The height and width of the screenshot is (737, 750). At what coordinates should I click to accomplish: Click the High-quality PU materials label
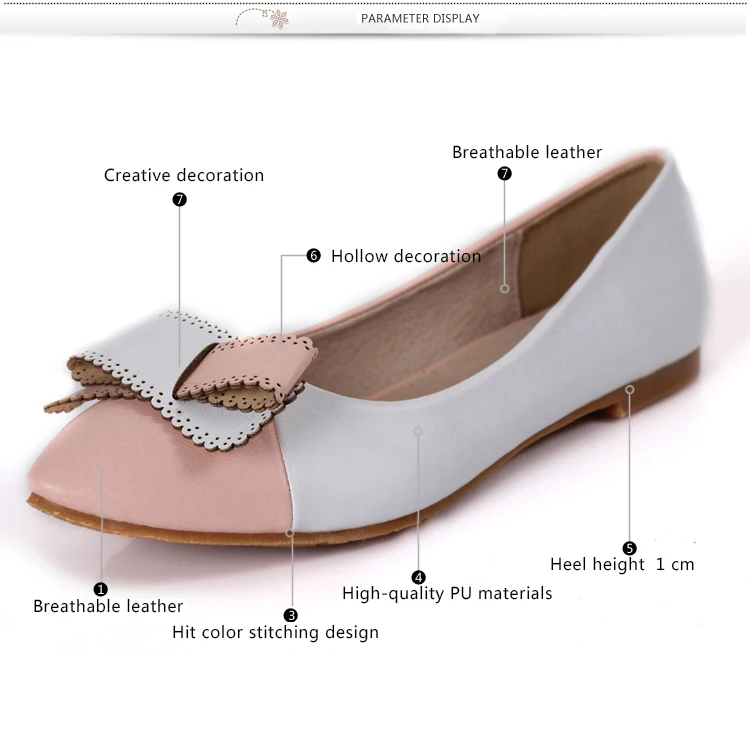tap(447, 593)
